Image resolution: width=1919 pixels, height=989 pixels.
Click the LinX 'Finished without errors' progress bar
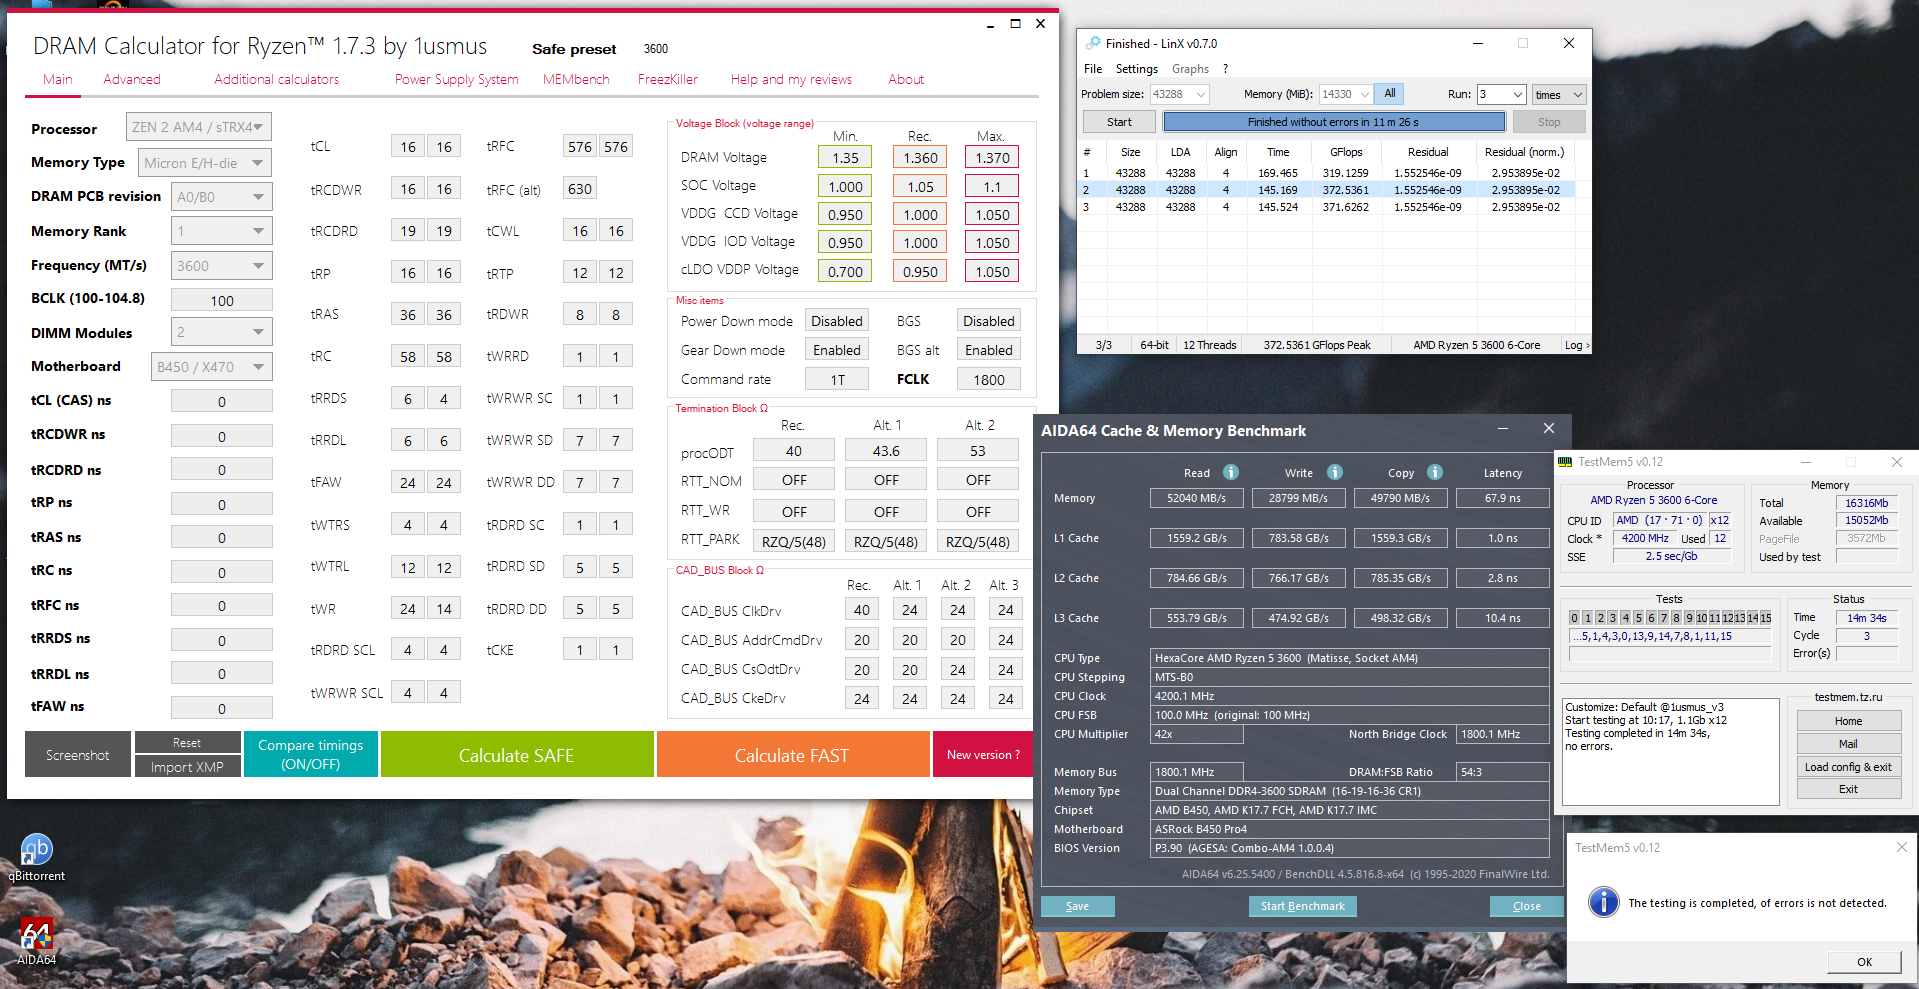pyautogui.click(x=1334, y=122)
